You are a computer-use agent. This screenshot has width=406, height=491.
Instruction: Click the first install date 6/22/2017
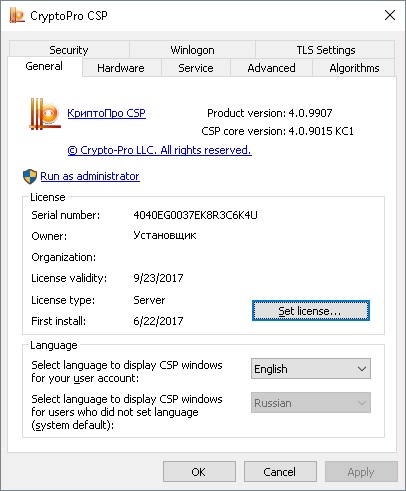click(x=158, y=321)
